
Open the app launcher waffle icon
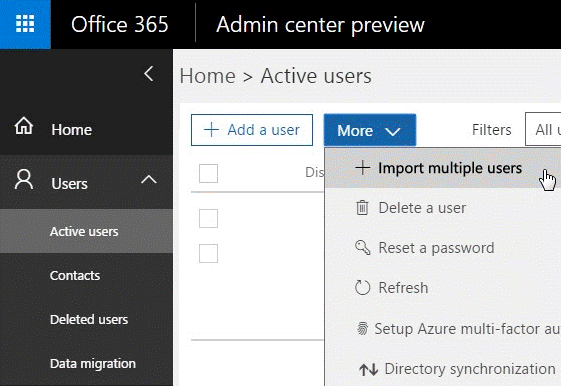click(25, 24)
